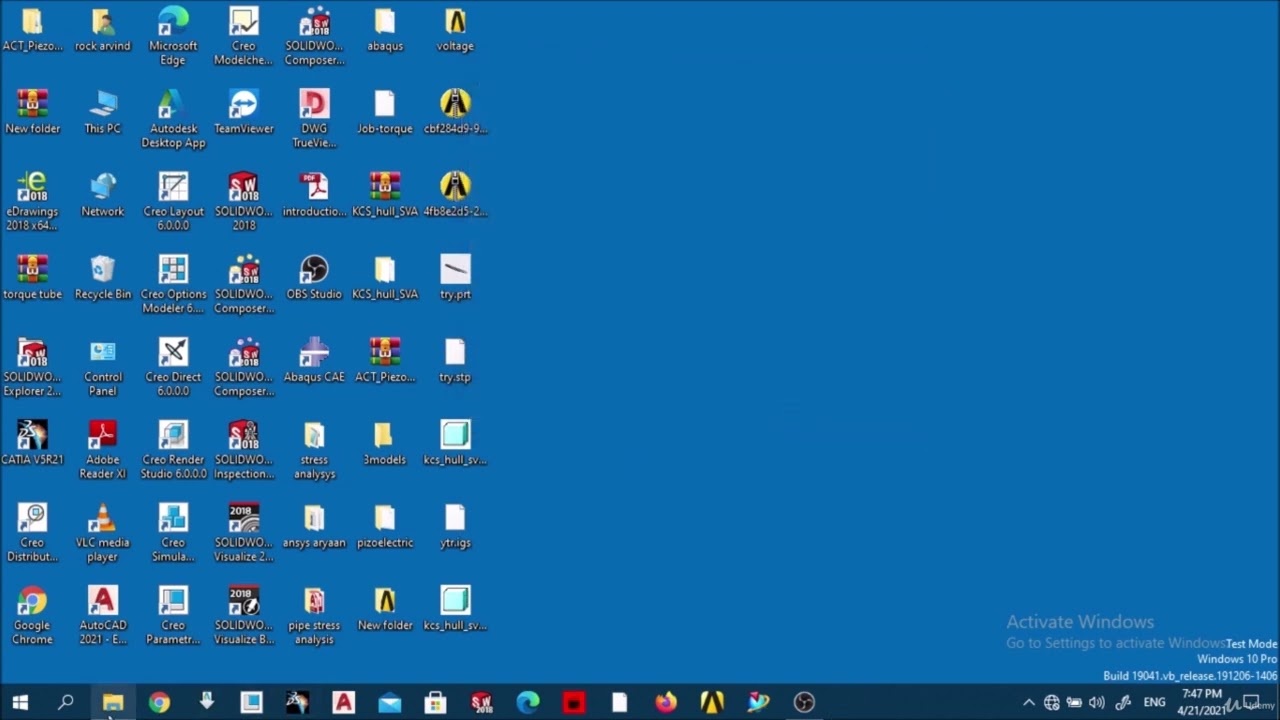Click the network globe tray icon
The height and width of the screenshot is (720, 1280).
pyautogui.click(x=1051, y=702)
